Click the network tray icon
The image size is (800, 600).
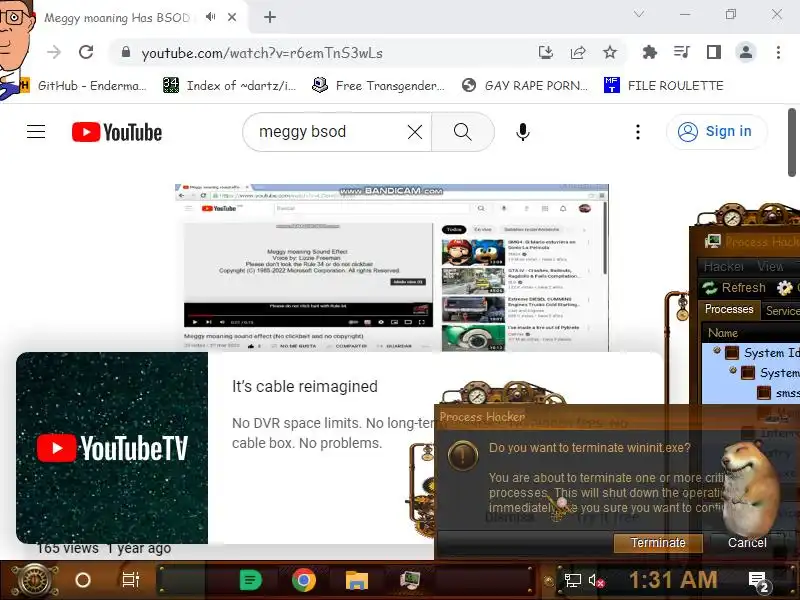(572, 580)
